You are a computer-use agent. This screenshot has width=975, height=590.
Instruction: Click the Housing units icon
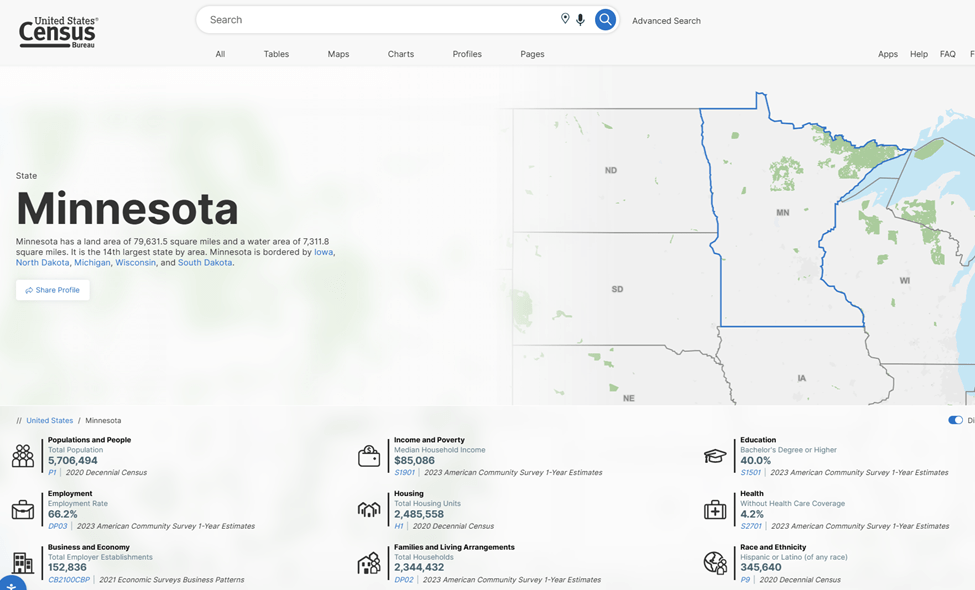tap(369, 510)
